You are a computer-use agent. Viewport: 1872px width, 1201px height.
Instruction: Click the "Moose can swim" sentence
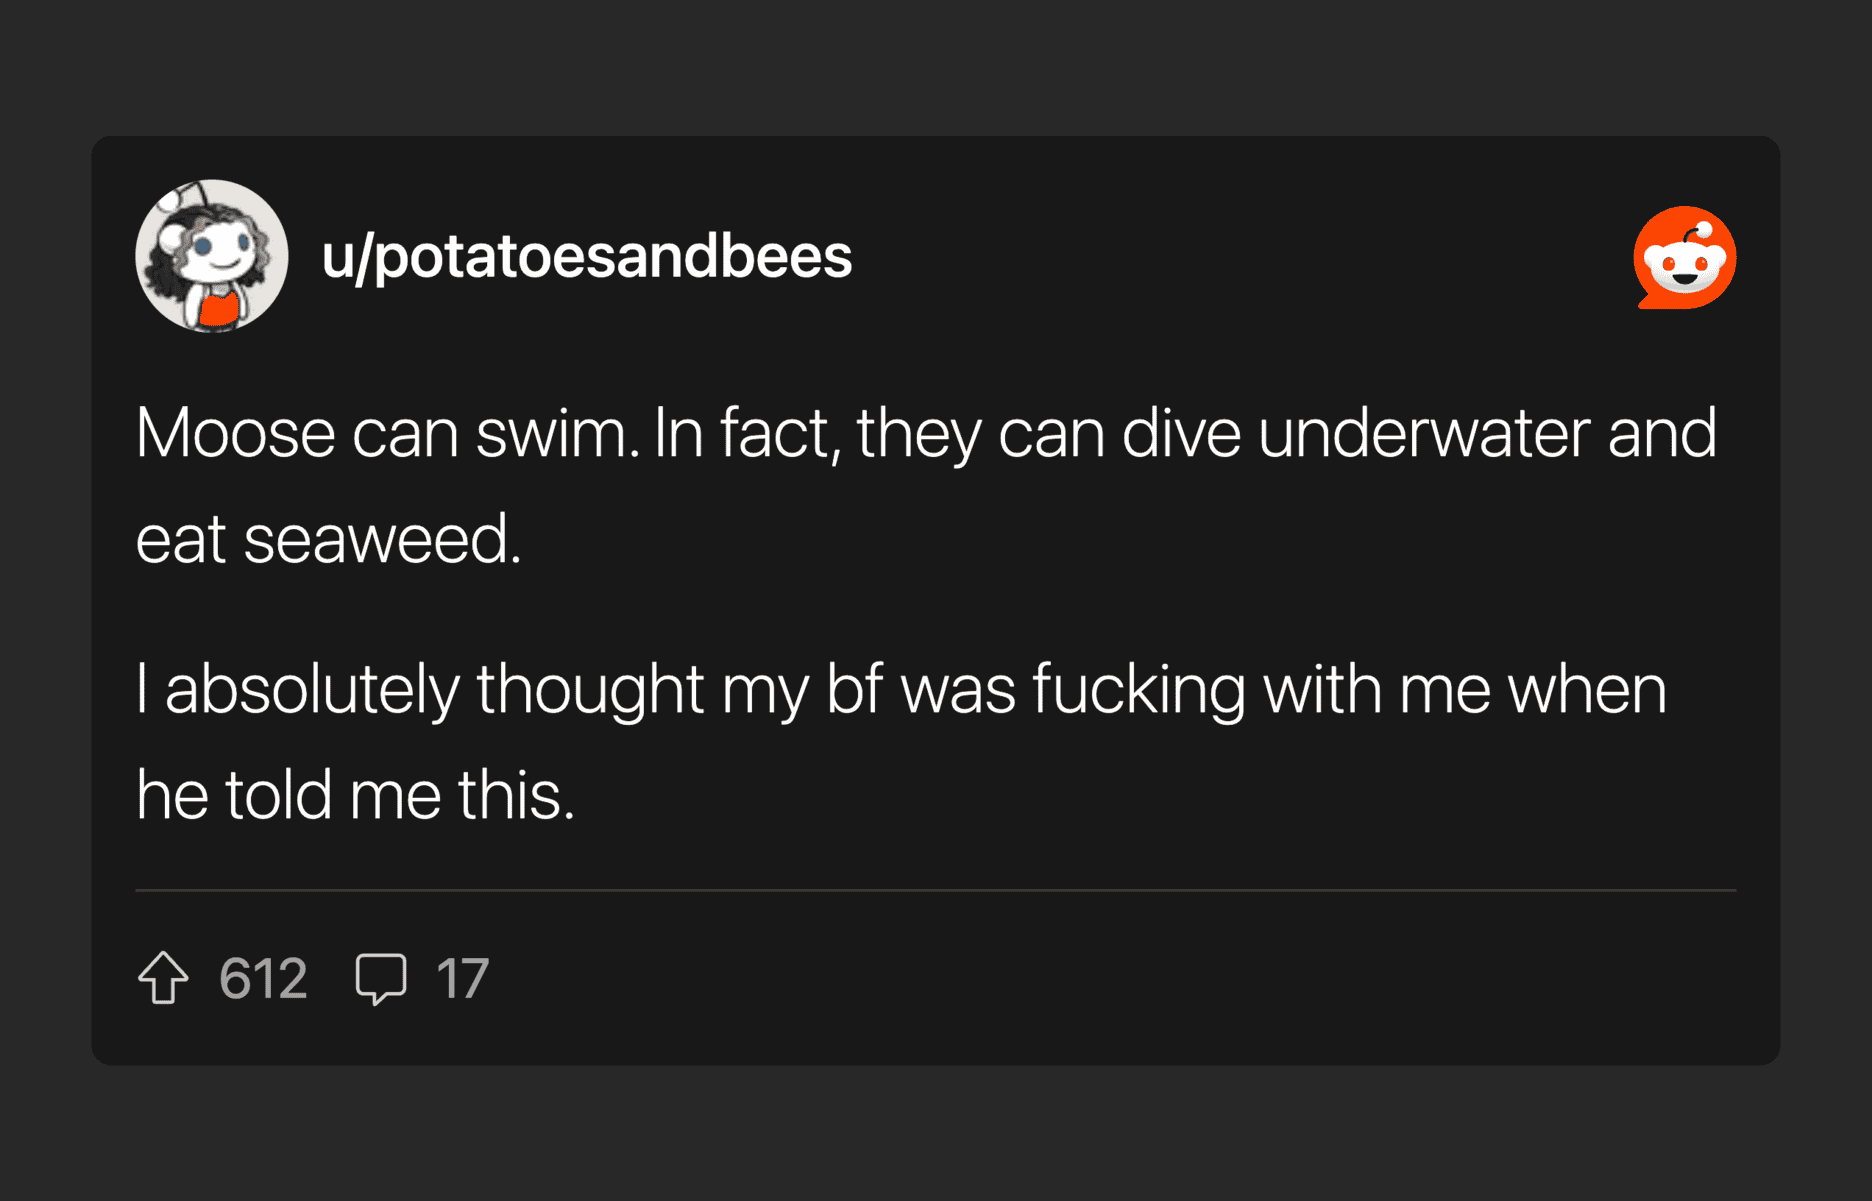tap(387, 434)
